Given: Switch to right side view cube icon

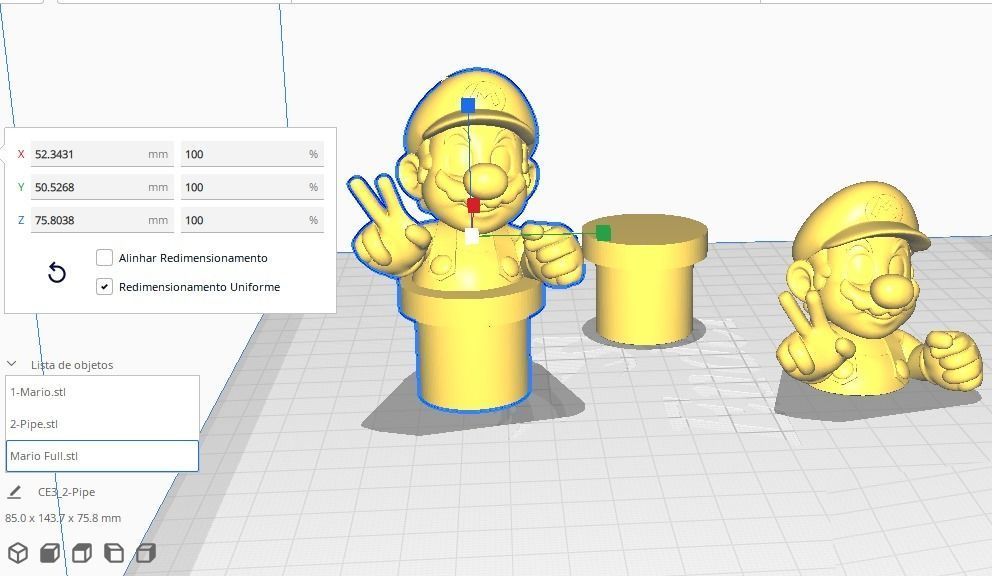Looking at the screenshot, I should point(146,553).
